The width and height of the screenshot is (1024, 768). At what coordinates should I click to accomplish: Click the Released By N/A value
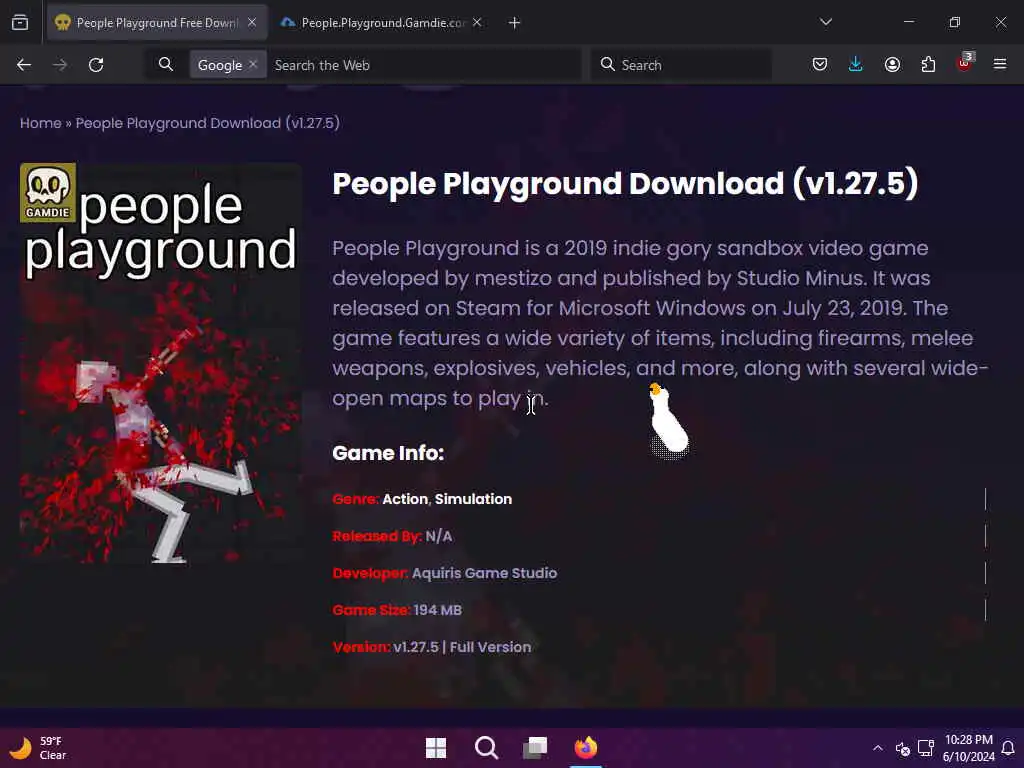[x=439, y=536]
